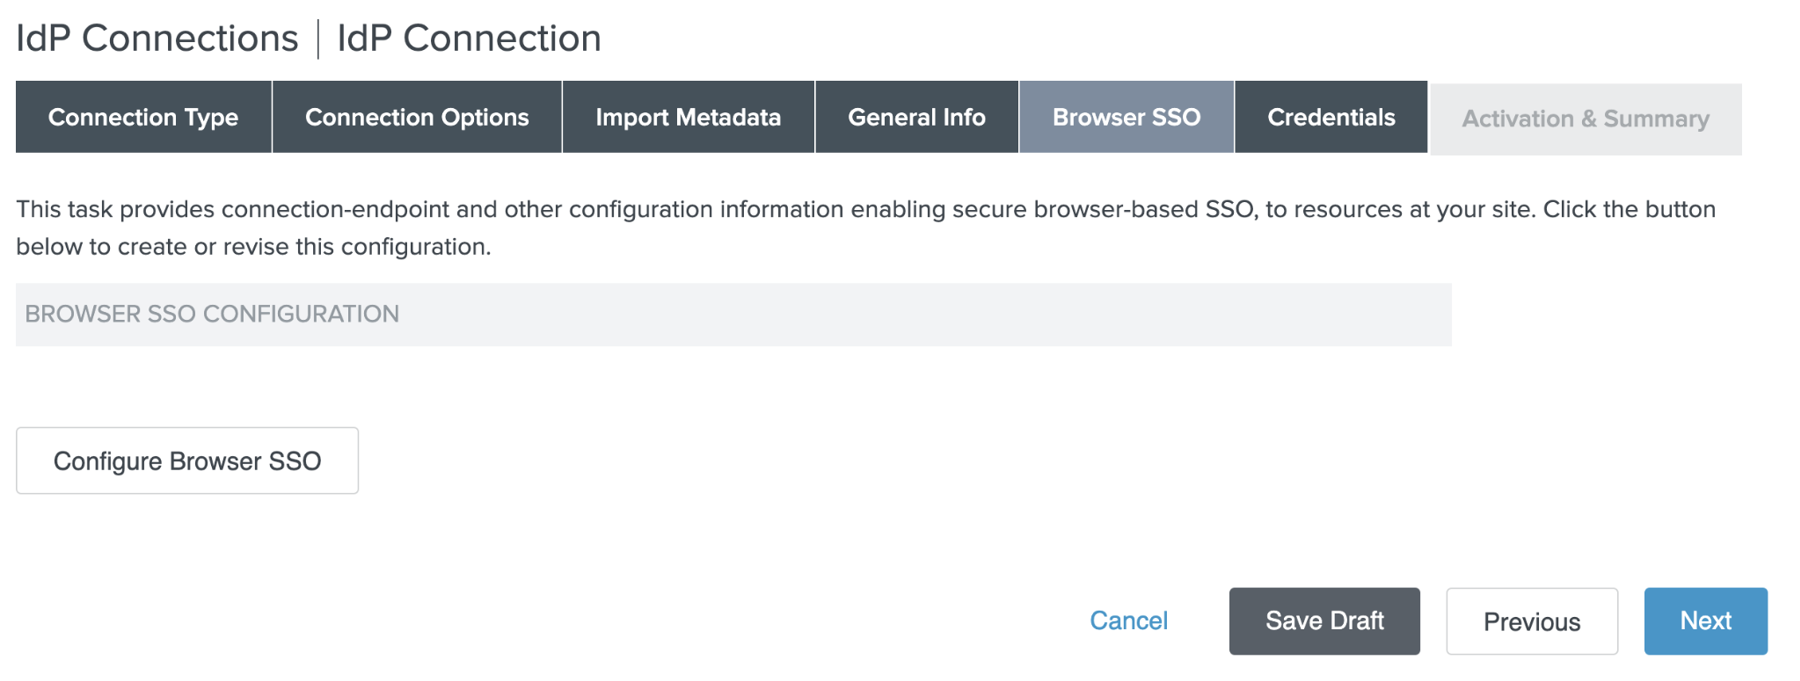Screen dimensions: 1800x681
Task: Select the Activation & Summary tab
Action: tap(1585, 119)
